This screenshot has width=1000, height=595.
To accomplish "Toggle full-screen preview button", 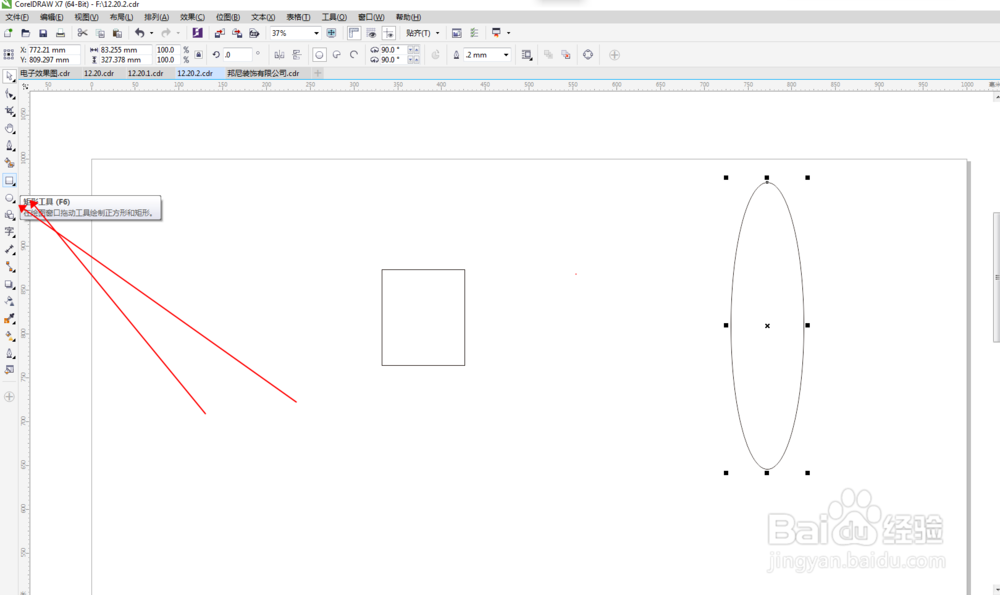I will [331, 33].
